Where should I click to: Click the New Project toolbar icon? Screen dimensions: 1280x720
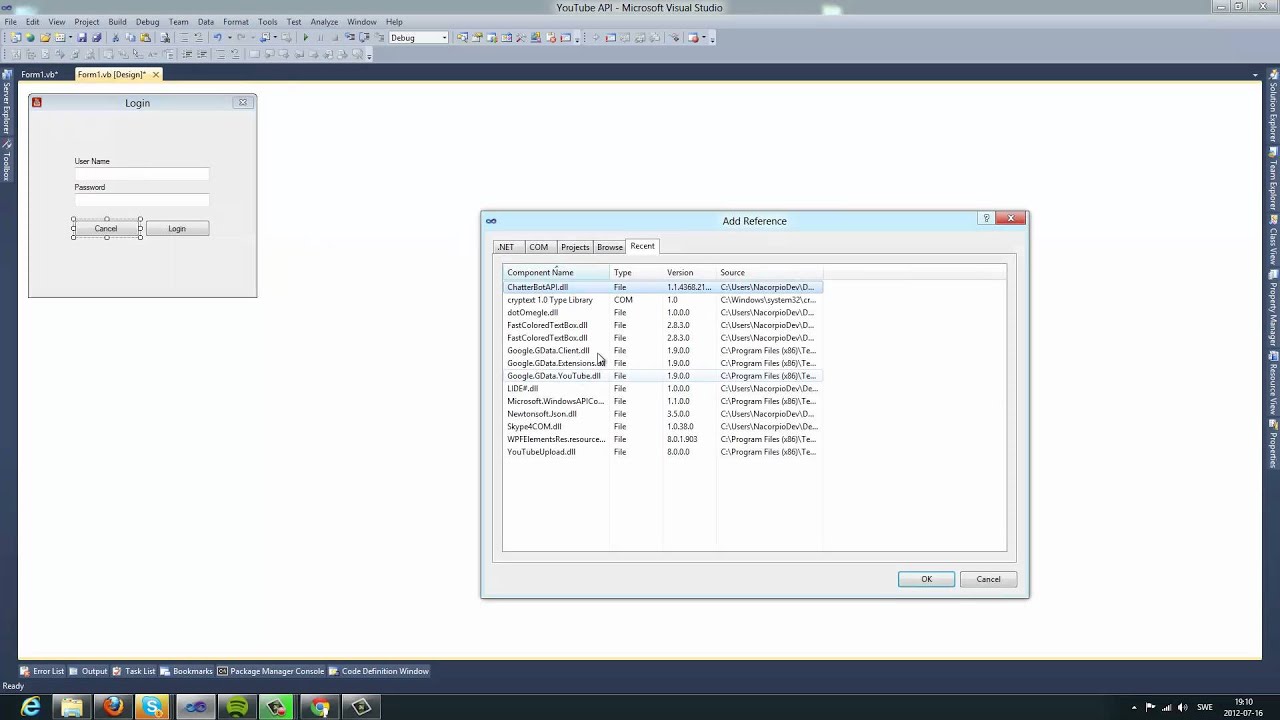[15, 38]
